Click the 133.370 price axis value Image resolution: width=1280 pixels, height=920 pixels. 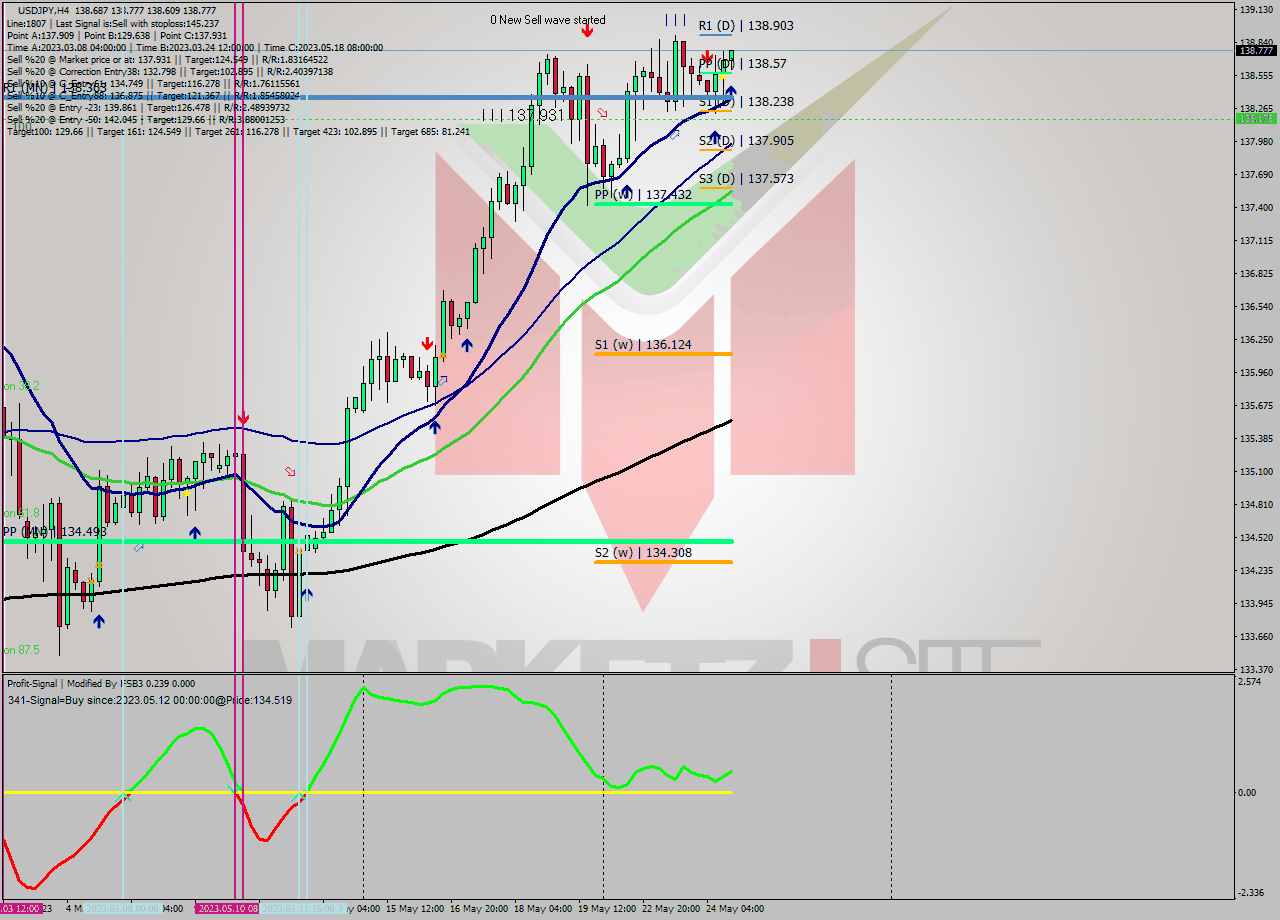point(1255,670)
